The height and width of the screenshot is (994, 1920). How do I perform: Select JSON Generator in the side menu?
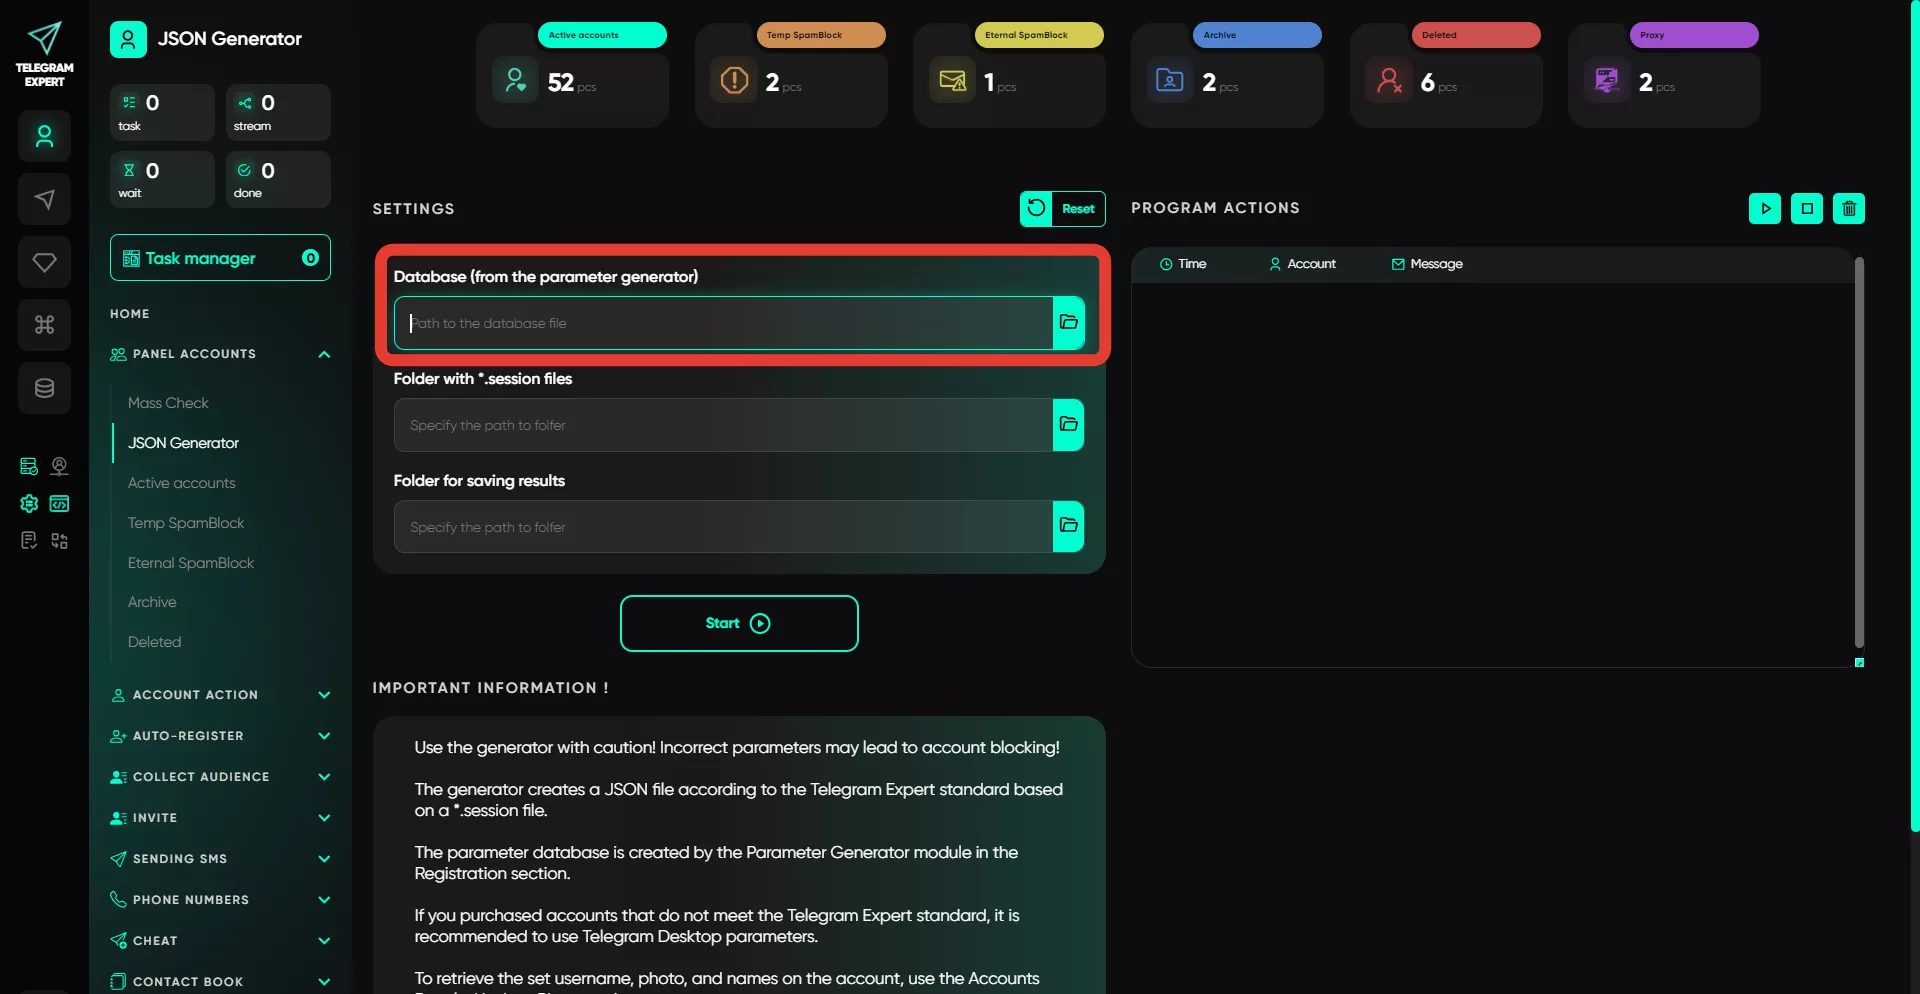pos(183,443)
